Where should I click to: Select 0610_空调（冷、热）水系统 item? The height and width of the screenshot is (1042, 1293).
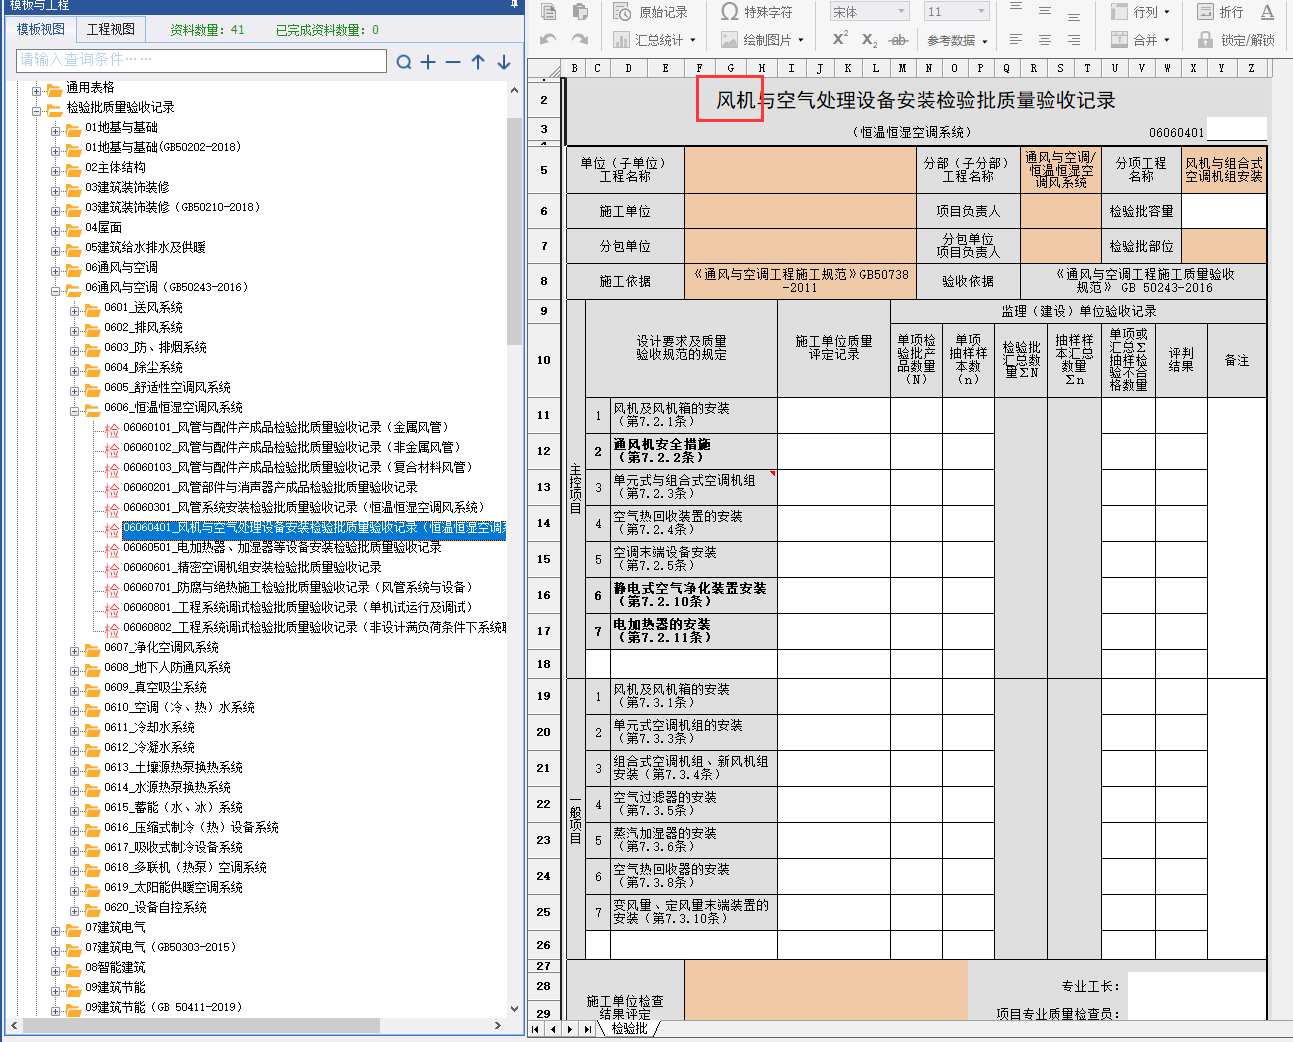pos(179,707)
